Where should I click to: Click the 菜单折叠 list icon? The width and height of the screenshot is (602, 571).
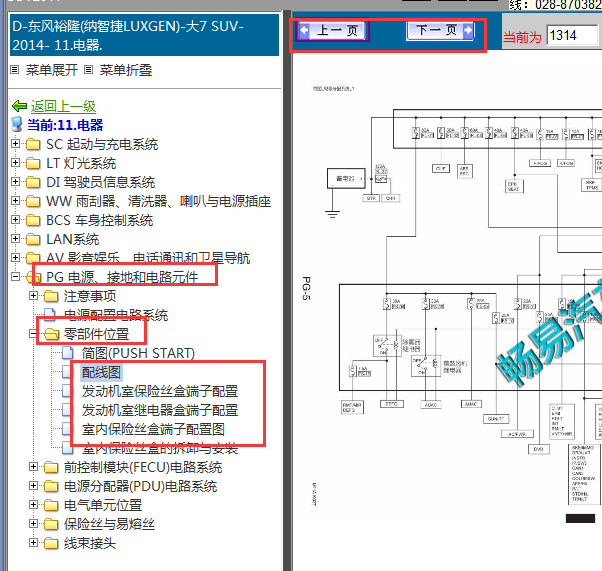(89, 70)
